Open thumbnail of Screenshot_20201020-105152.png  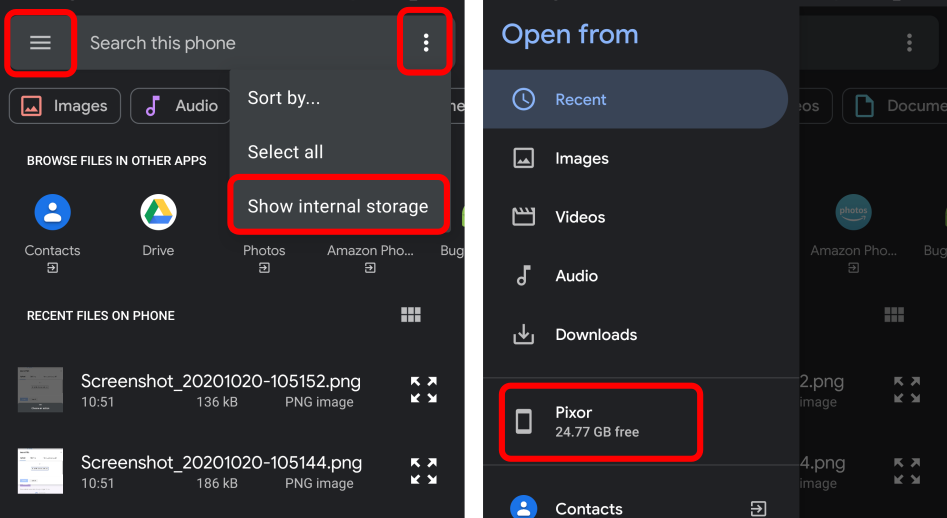click(x=40, y=390)
